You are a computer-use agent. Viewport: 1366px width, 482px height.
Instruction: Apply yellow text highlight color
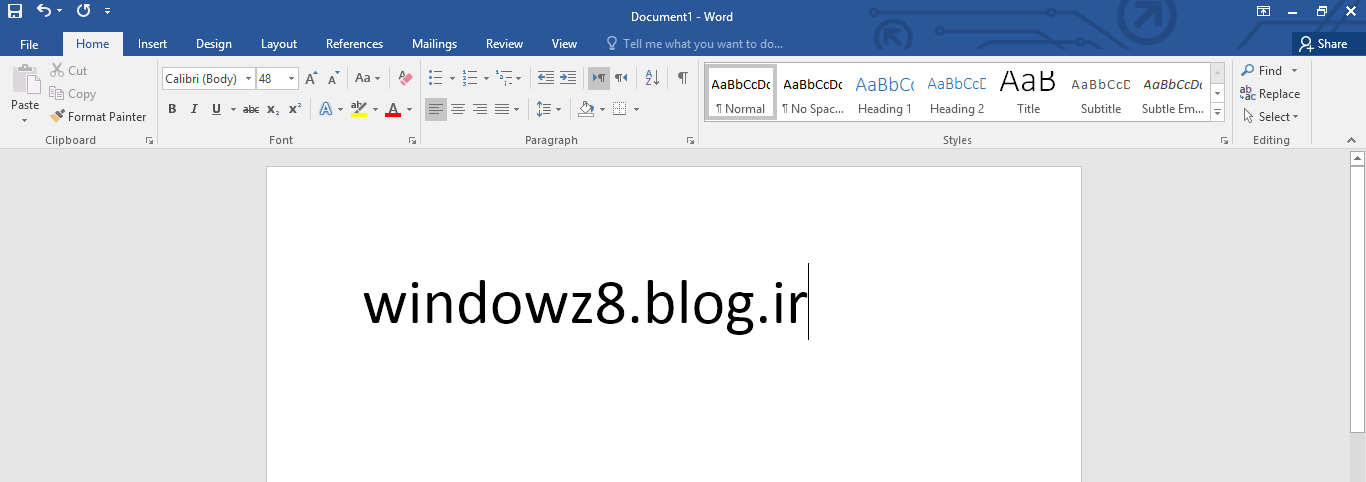(359, 109)
